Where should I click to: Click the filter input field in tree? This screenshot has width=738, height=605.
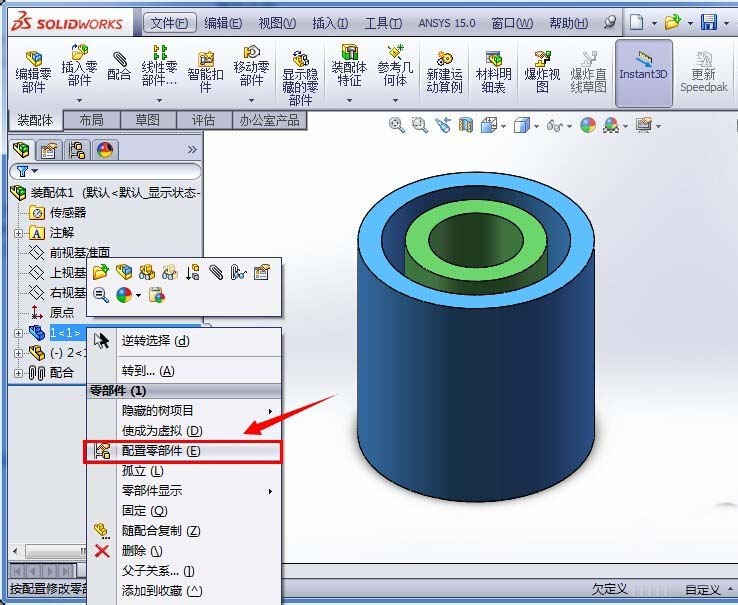point(105,171)
